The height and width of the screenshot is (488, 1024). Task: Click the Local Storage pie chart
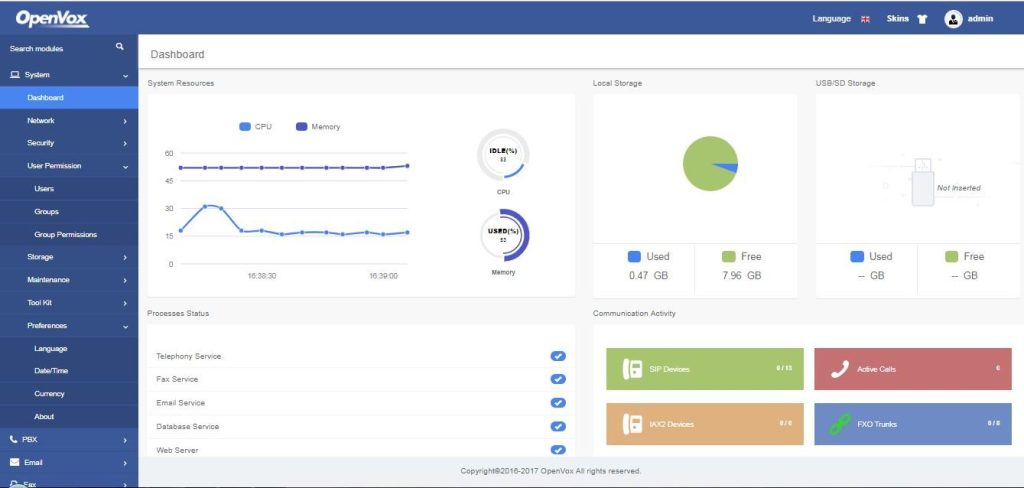pyautogui.click(x=711, y=163)
